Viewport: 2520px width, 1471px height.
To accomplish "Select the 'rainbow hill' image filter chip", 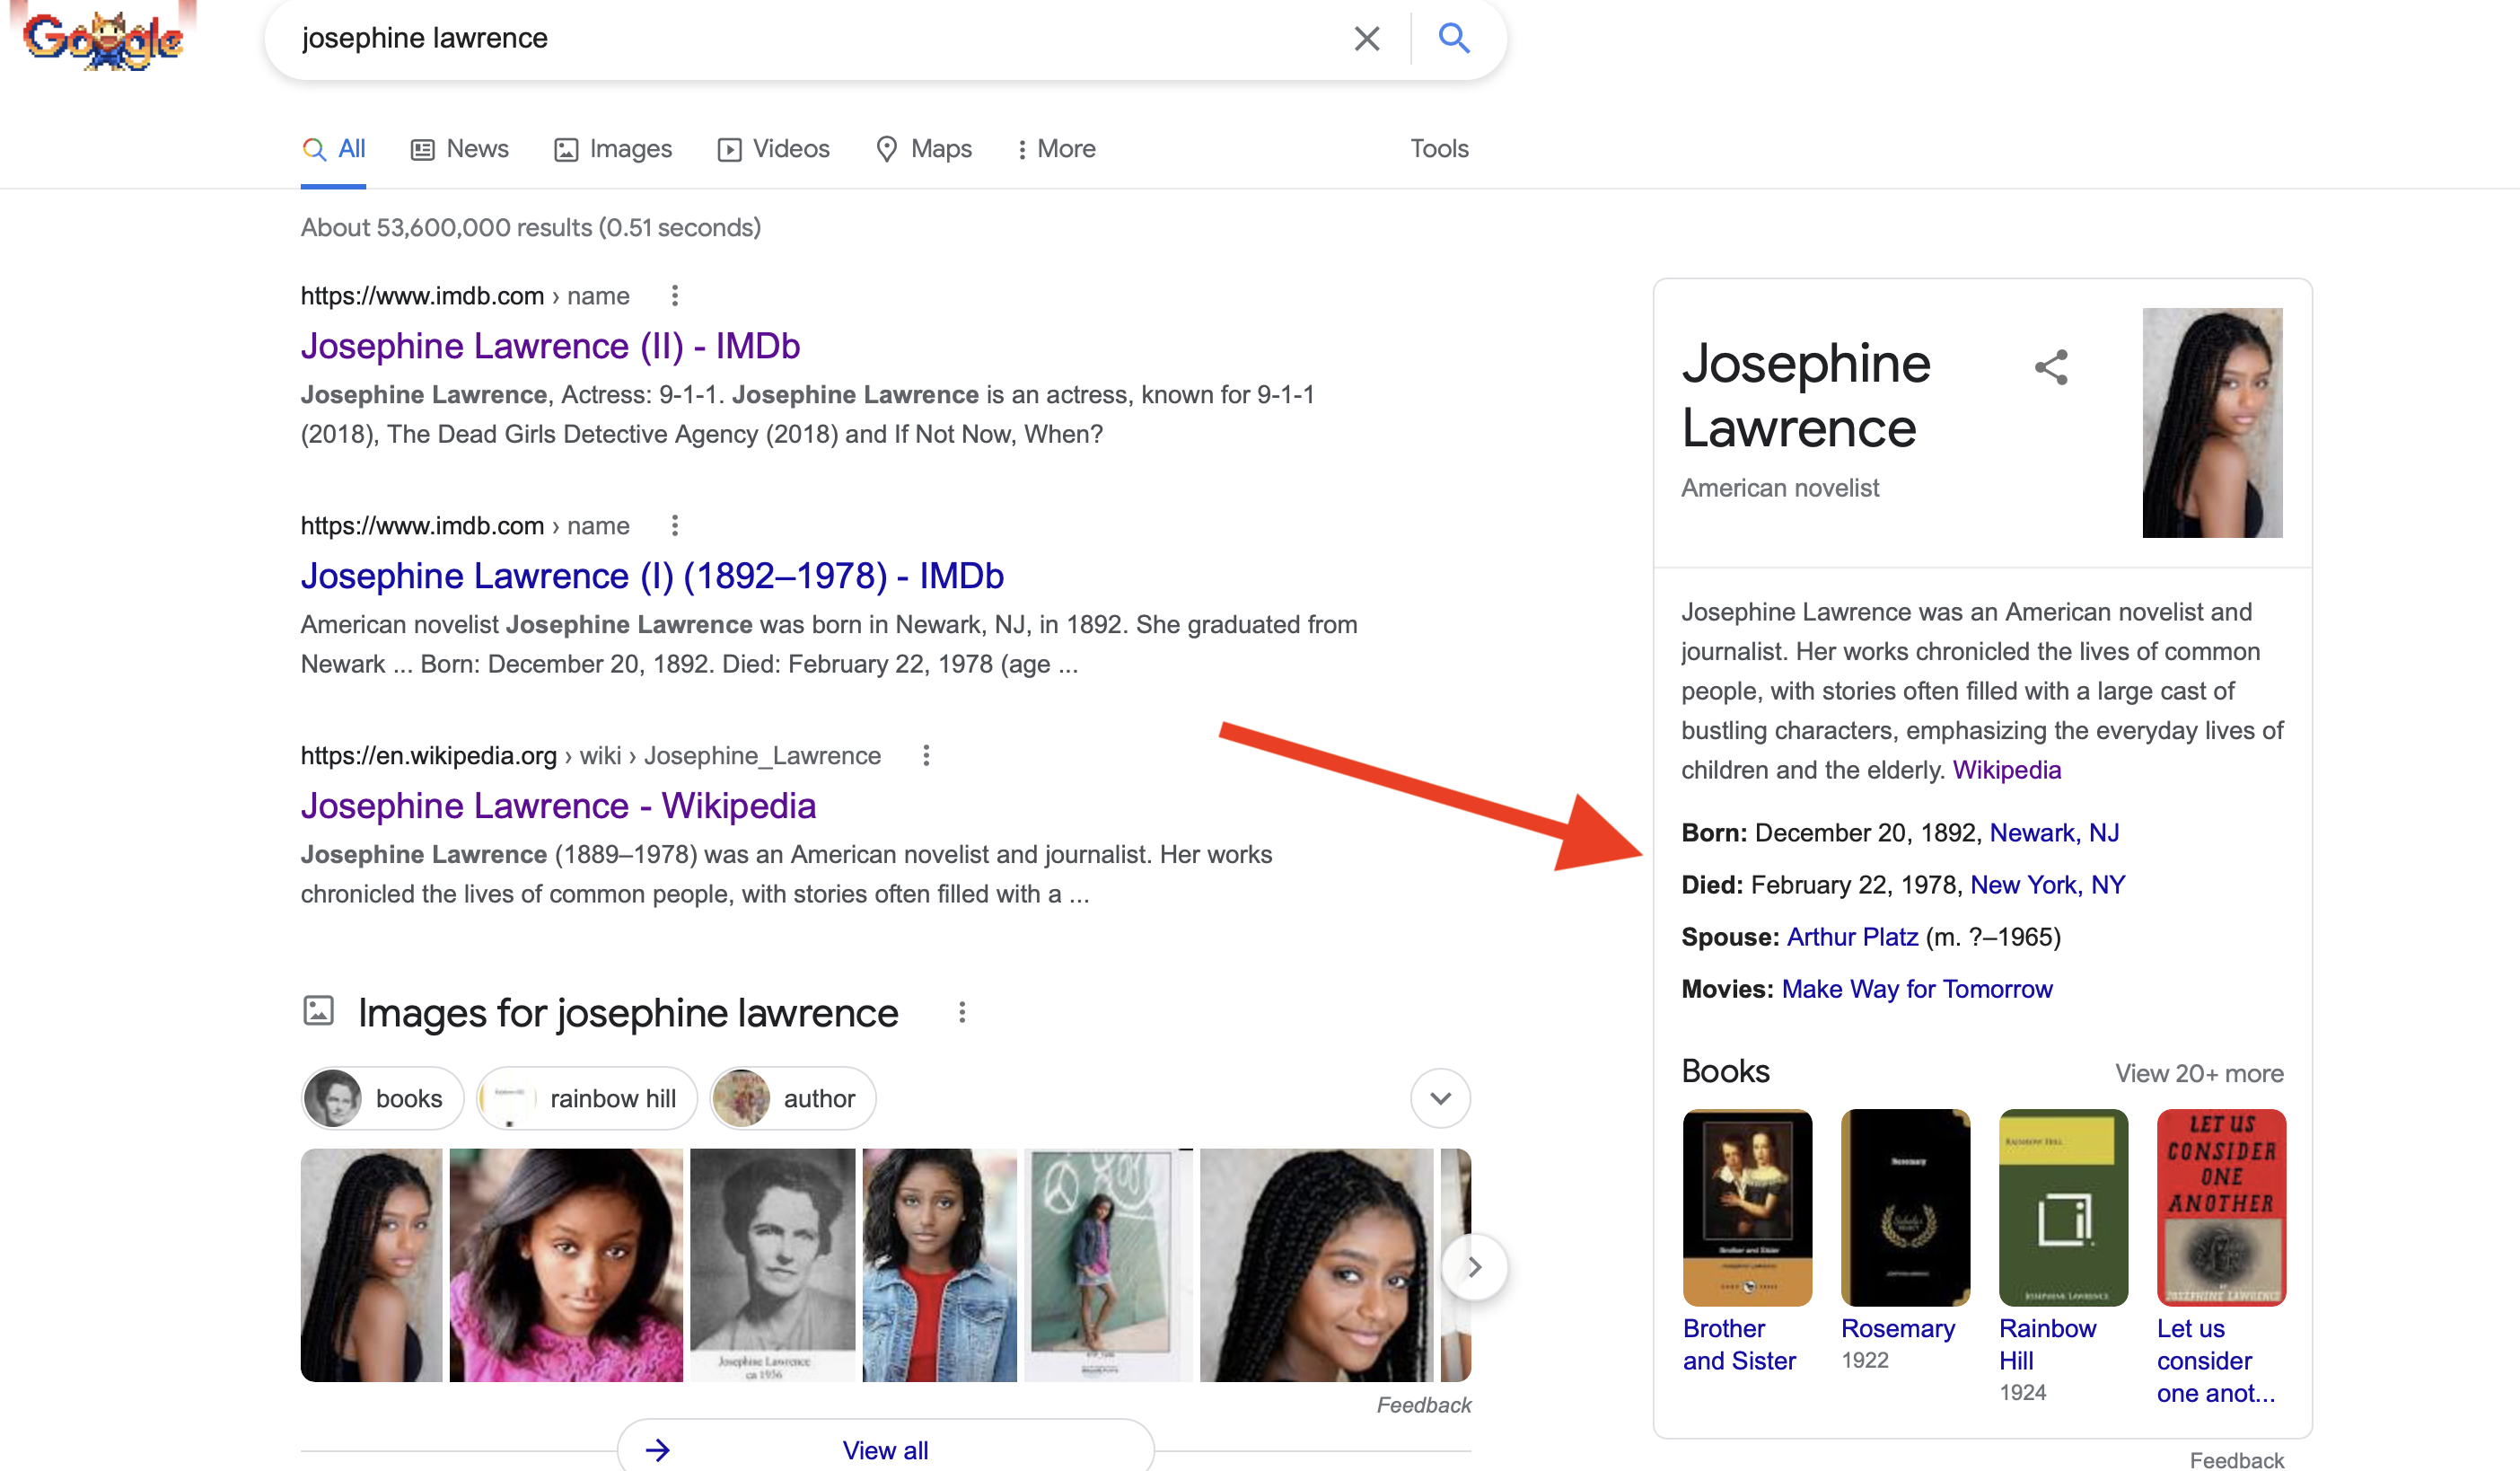I will tap(587, 1098).
